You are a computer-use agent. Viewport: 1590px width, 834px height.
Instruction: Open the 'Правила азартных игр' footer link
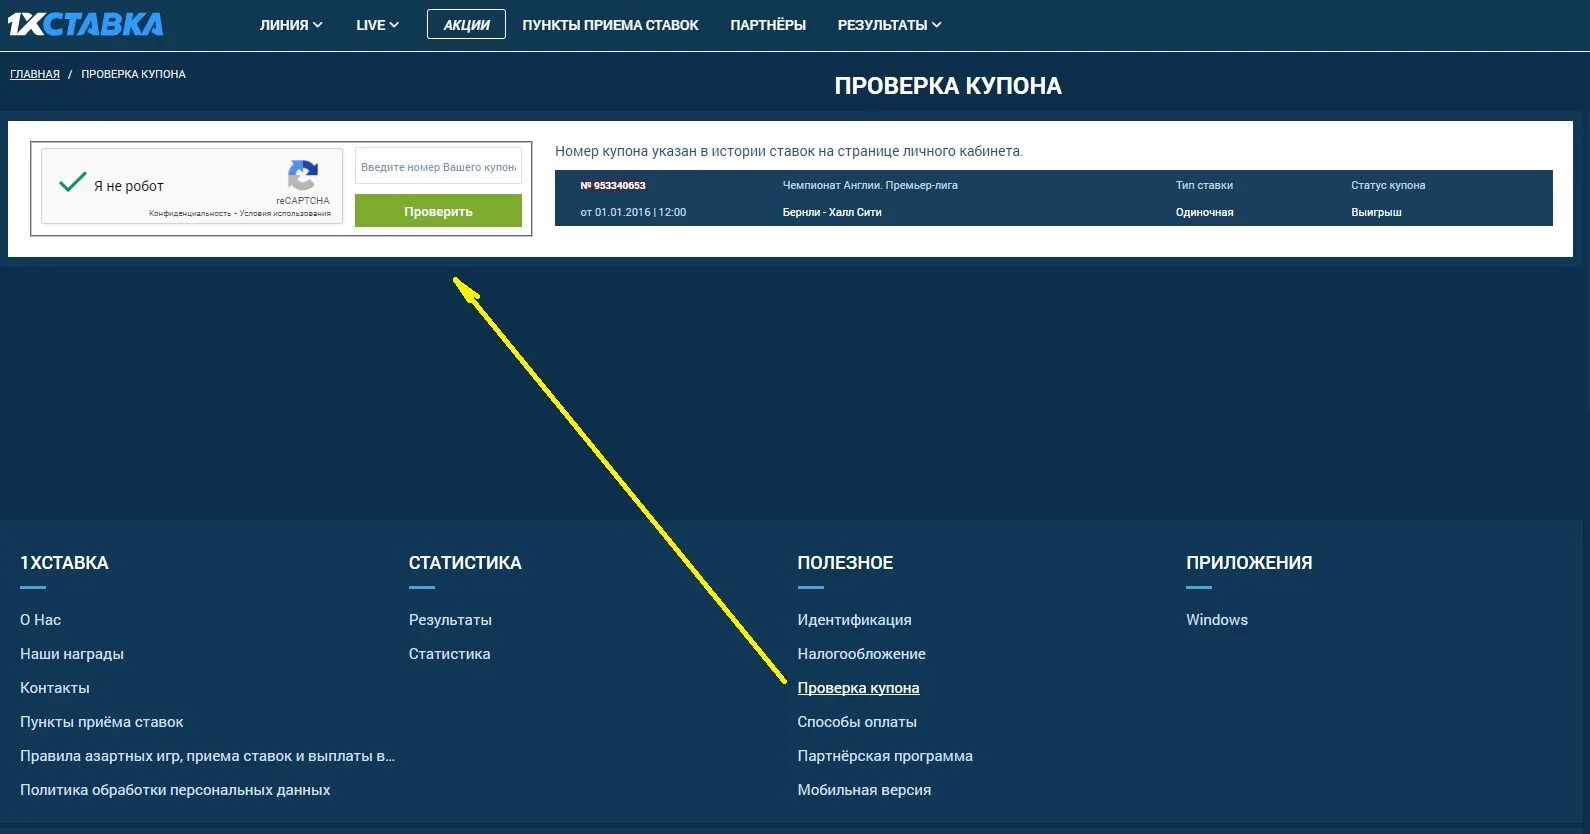tap(207, 756)
